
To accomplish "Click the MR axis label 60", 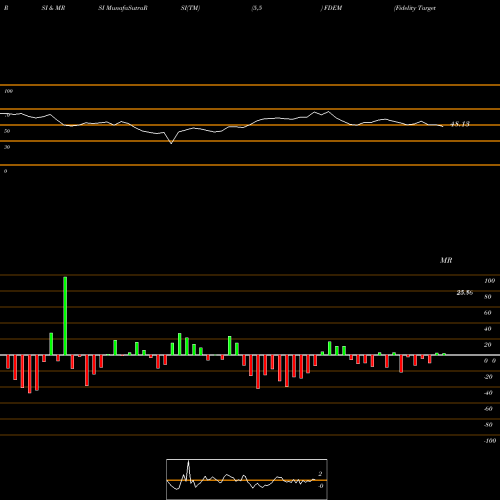I will pyautogui.click(x=488, y=313).
